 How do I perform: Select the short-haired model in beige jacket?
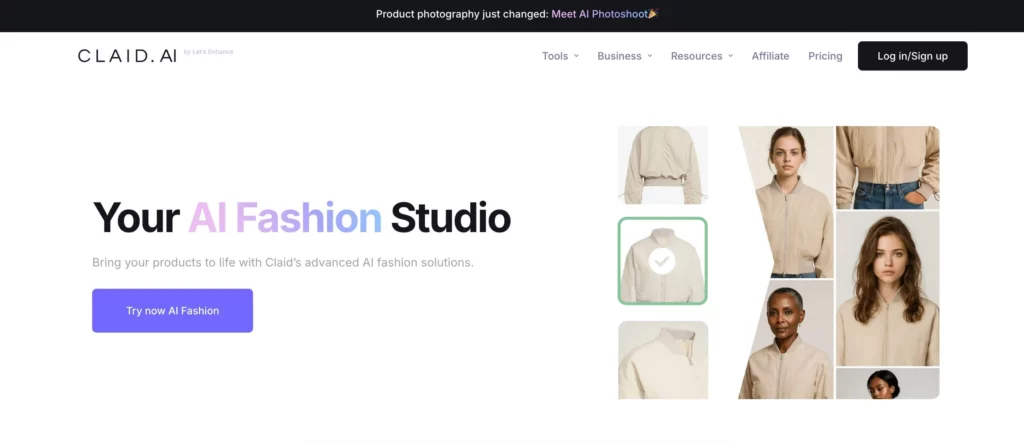[787, 340]
